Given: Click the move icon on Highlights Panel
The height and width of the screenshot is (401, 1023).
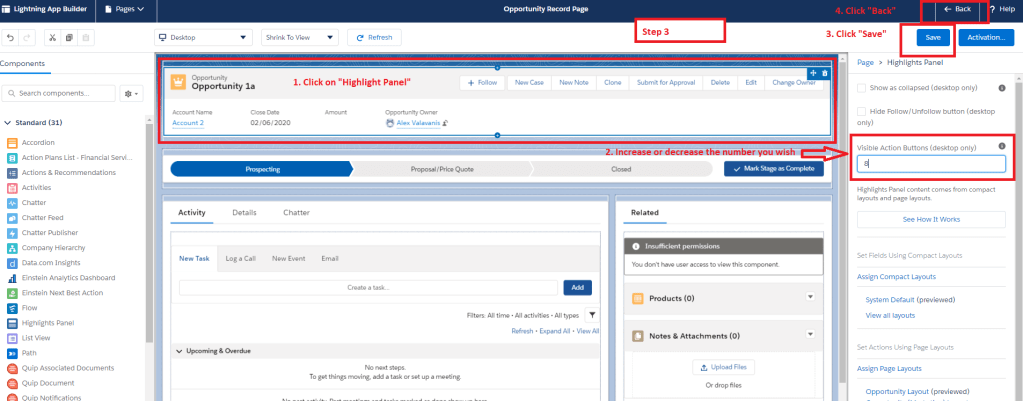Looking at the screenshot, I should [812, 73].
